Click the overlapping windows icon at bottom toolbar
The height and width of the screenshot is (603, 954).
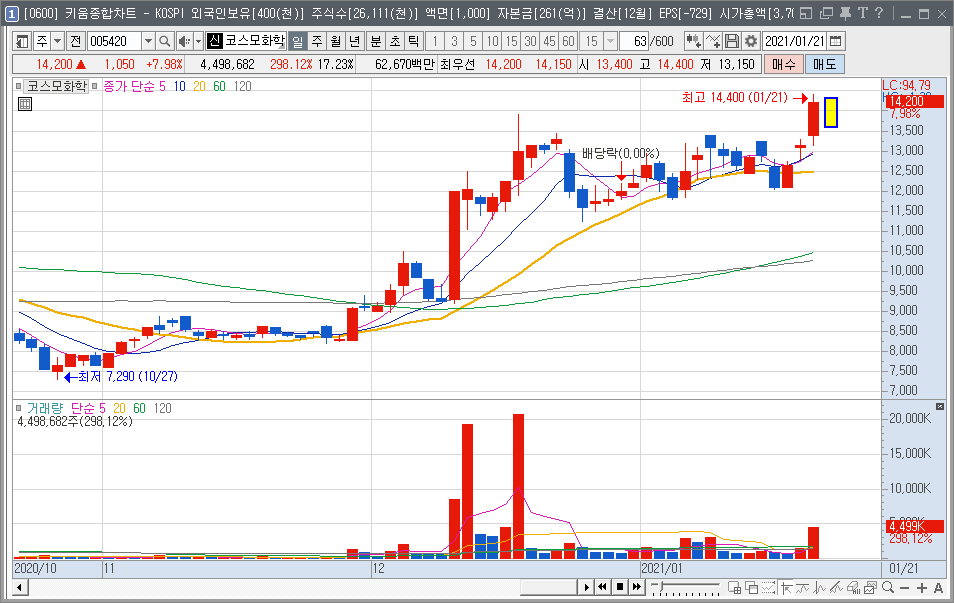tap(752, 587)
